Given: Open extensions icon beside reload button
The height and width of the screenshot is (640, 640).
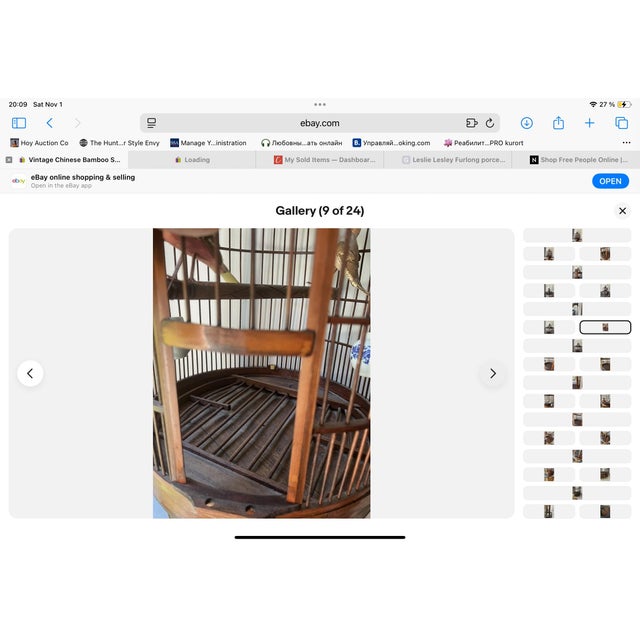Looking at the screenshot, I should 471,123.
